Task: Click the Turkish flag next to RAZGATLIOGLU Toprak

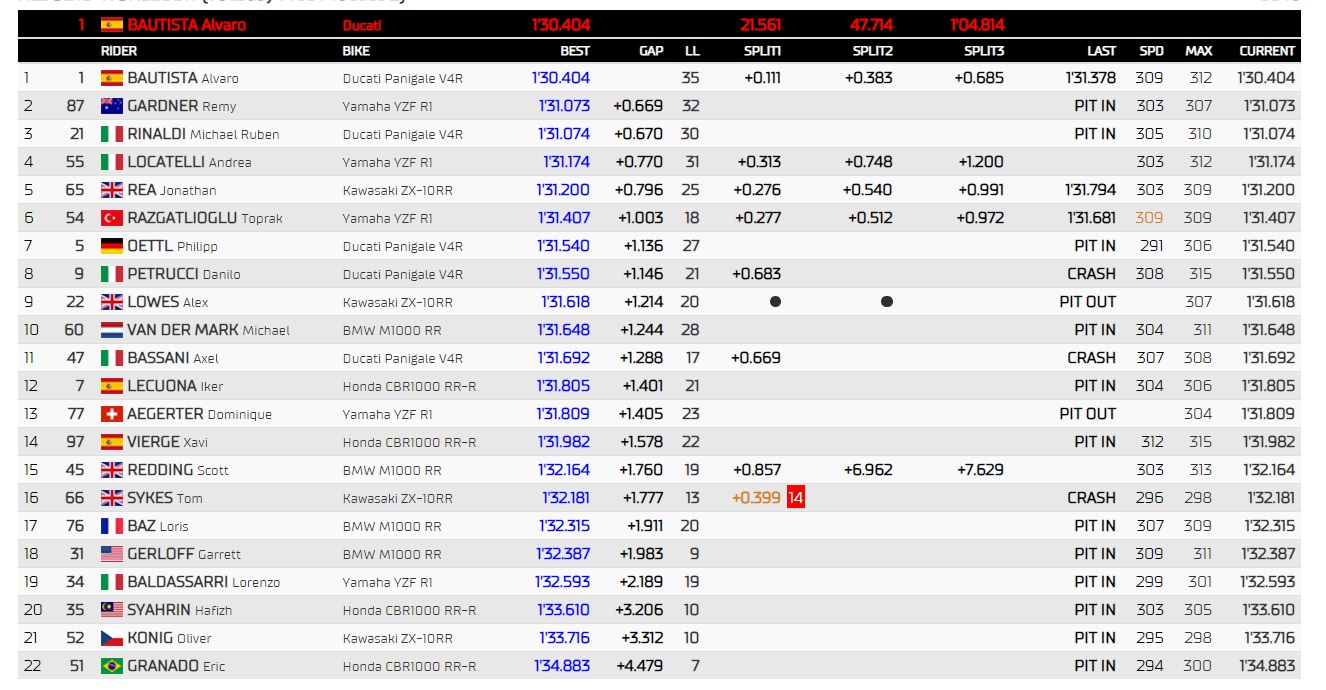Action: click(111, 218)
